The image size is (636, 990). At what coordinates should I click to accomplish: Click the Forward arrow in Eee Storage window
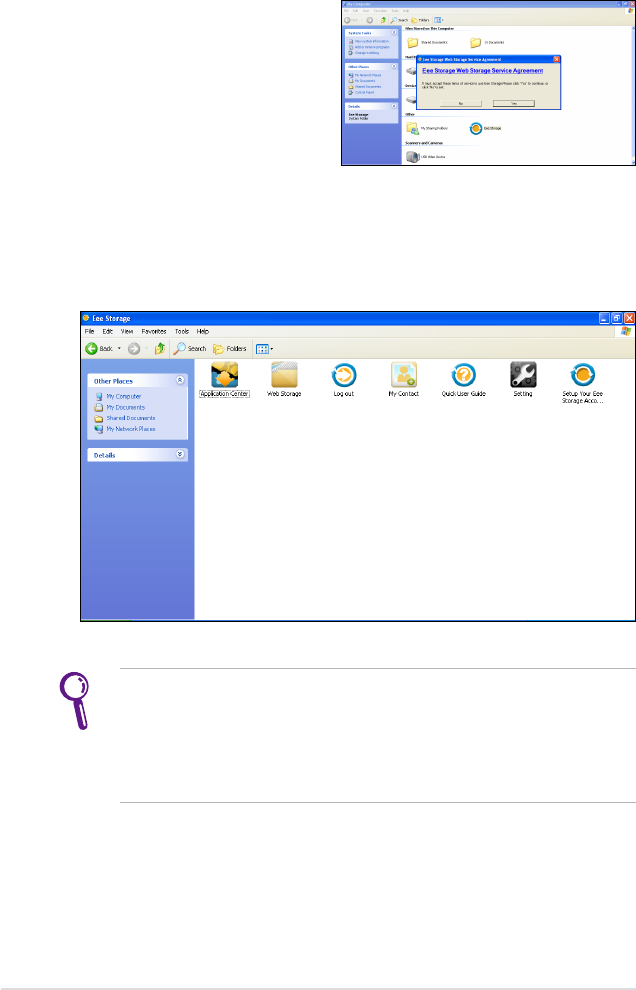(x=134, y=349)
